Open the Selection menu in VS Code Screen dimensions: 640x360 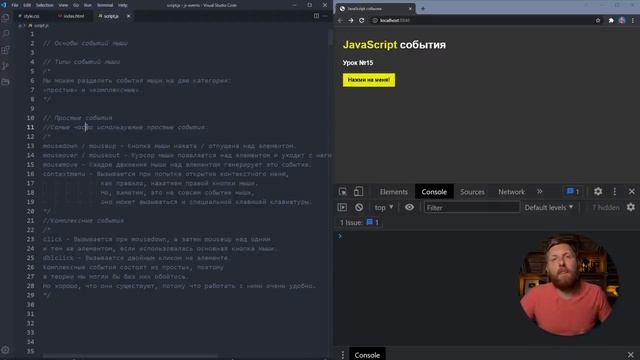coord(44,5)
